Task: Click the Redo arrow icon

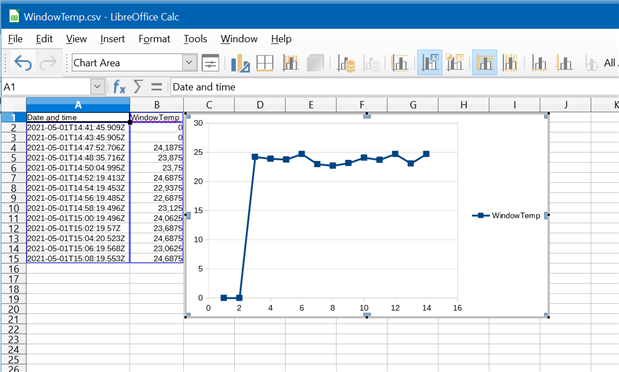Action: (x=48, y=63)
